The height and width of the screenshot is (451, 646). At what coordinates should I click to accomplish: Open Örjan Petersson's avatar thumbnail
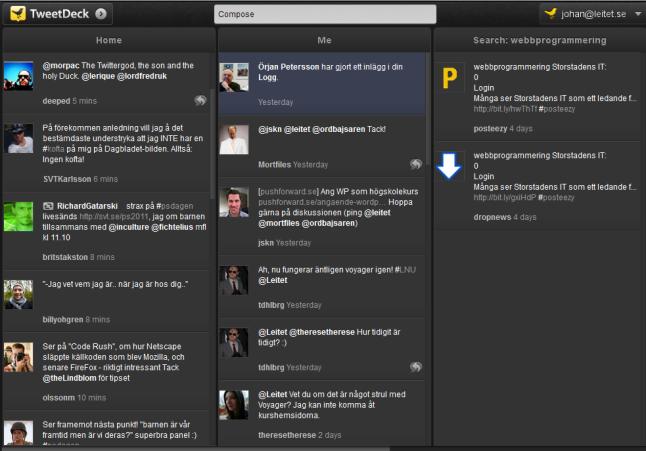(234, 77)
